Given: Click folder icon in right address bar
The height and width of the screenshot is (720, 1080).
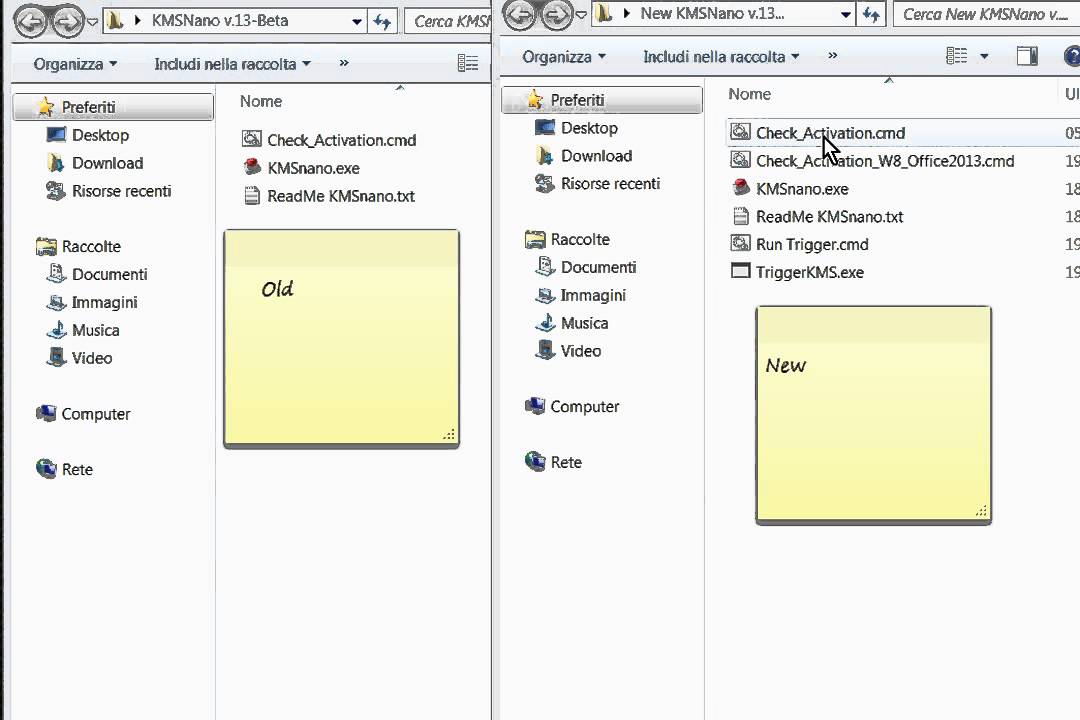Looking at the screenshot, I should [604, 14].
